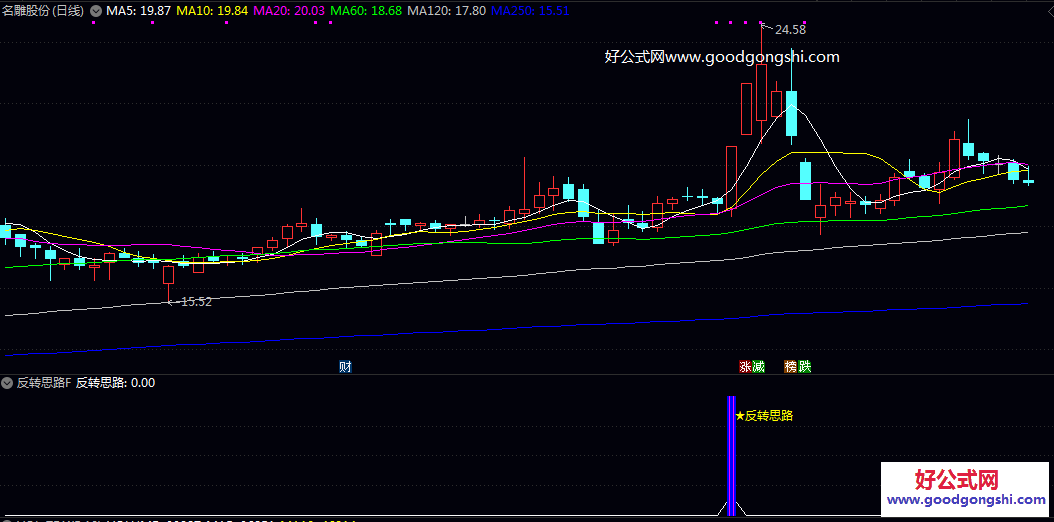This screenshot has height=522, width=1054.
Task: Click the green 减 event marker
Action: 758,367
